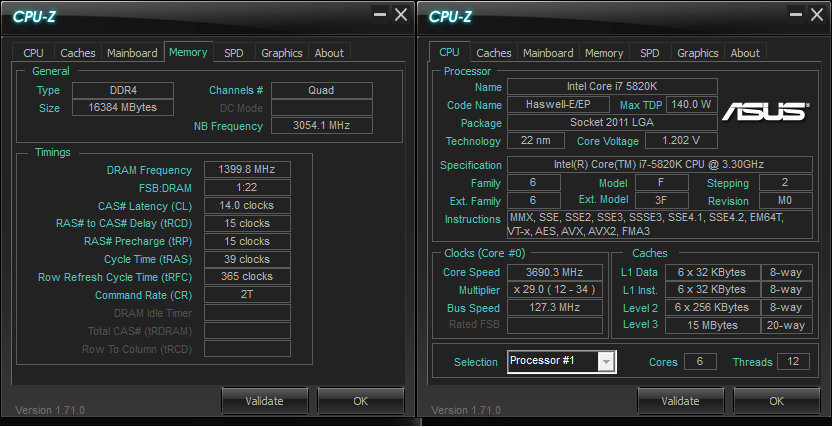Click the Quad channels field
The height and width of the screenshot is (427, 832).
[322, 90]
